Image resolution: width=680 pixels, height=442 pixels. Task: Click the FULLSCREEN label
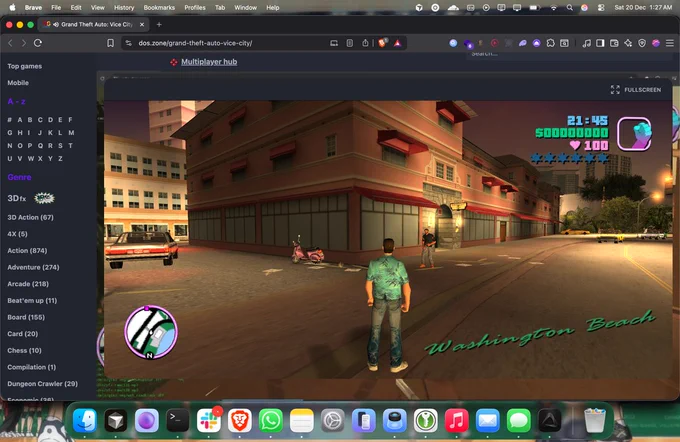[x=643, y=90]
